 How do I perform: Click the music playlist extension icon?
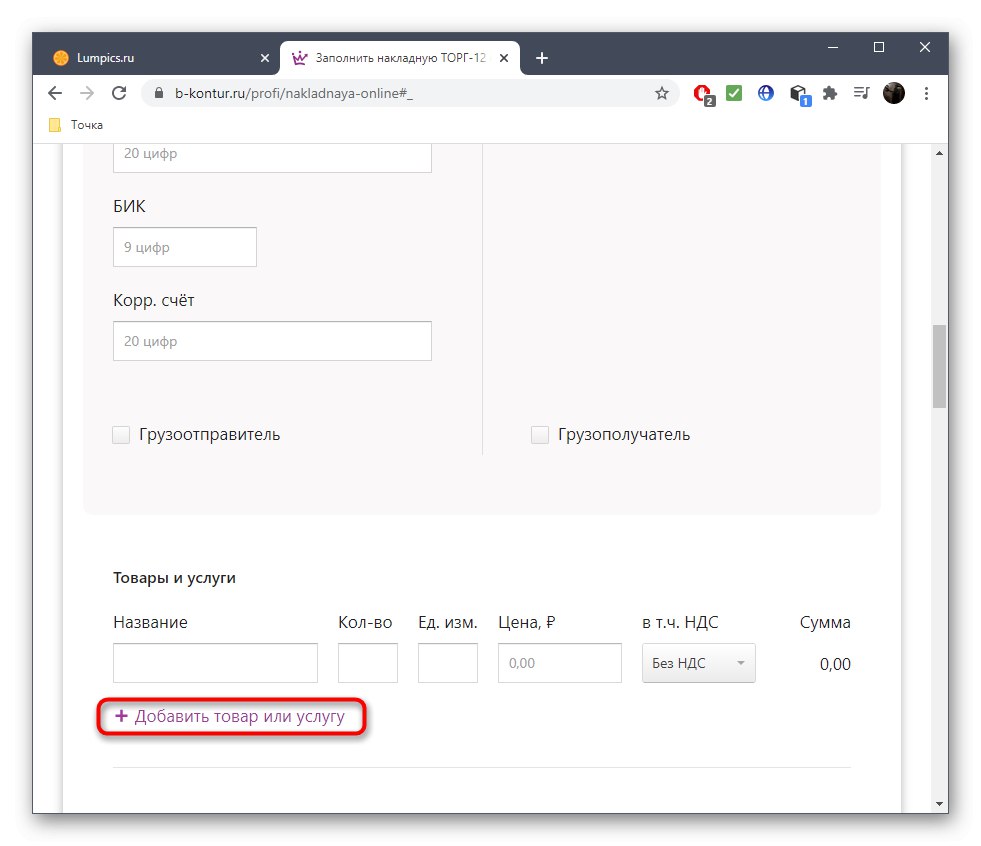pyautogui.click(x=861, y=93)
